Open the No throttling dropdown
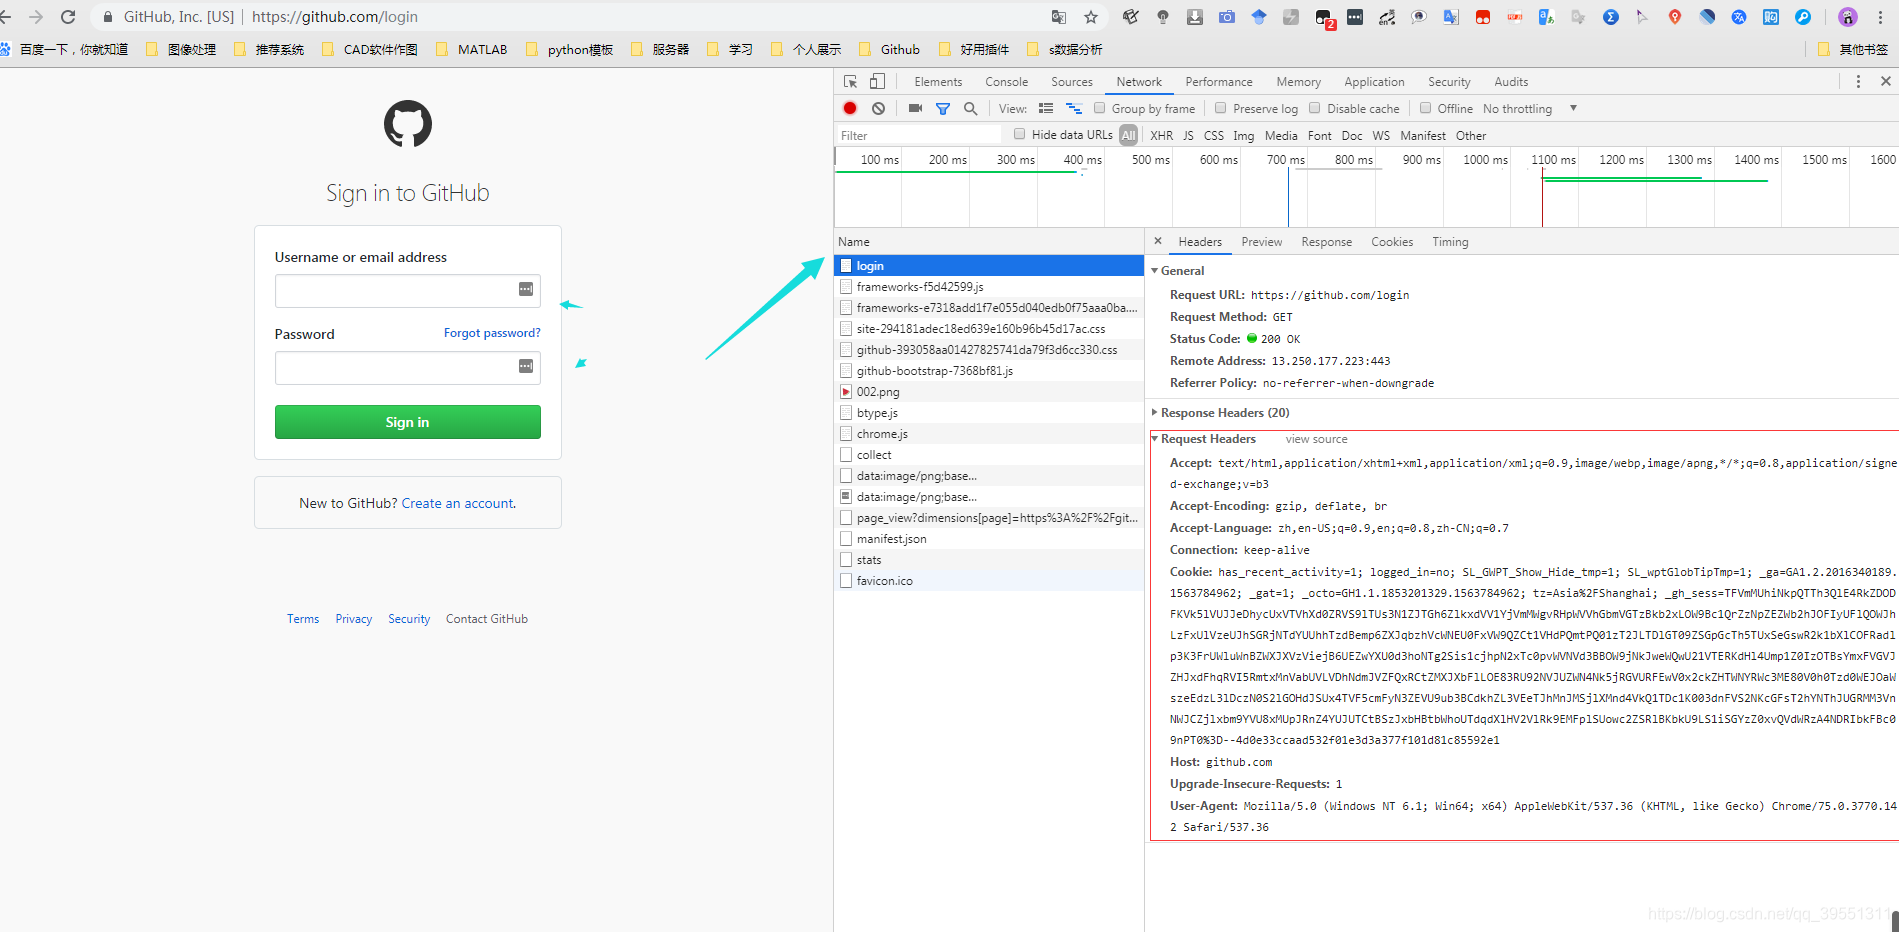Image resolution: width=1899 pixels, height=932 pixels. 1529,108
